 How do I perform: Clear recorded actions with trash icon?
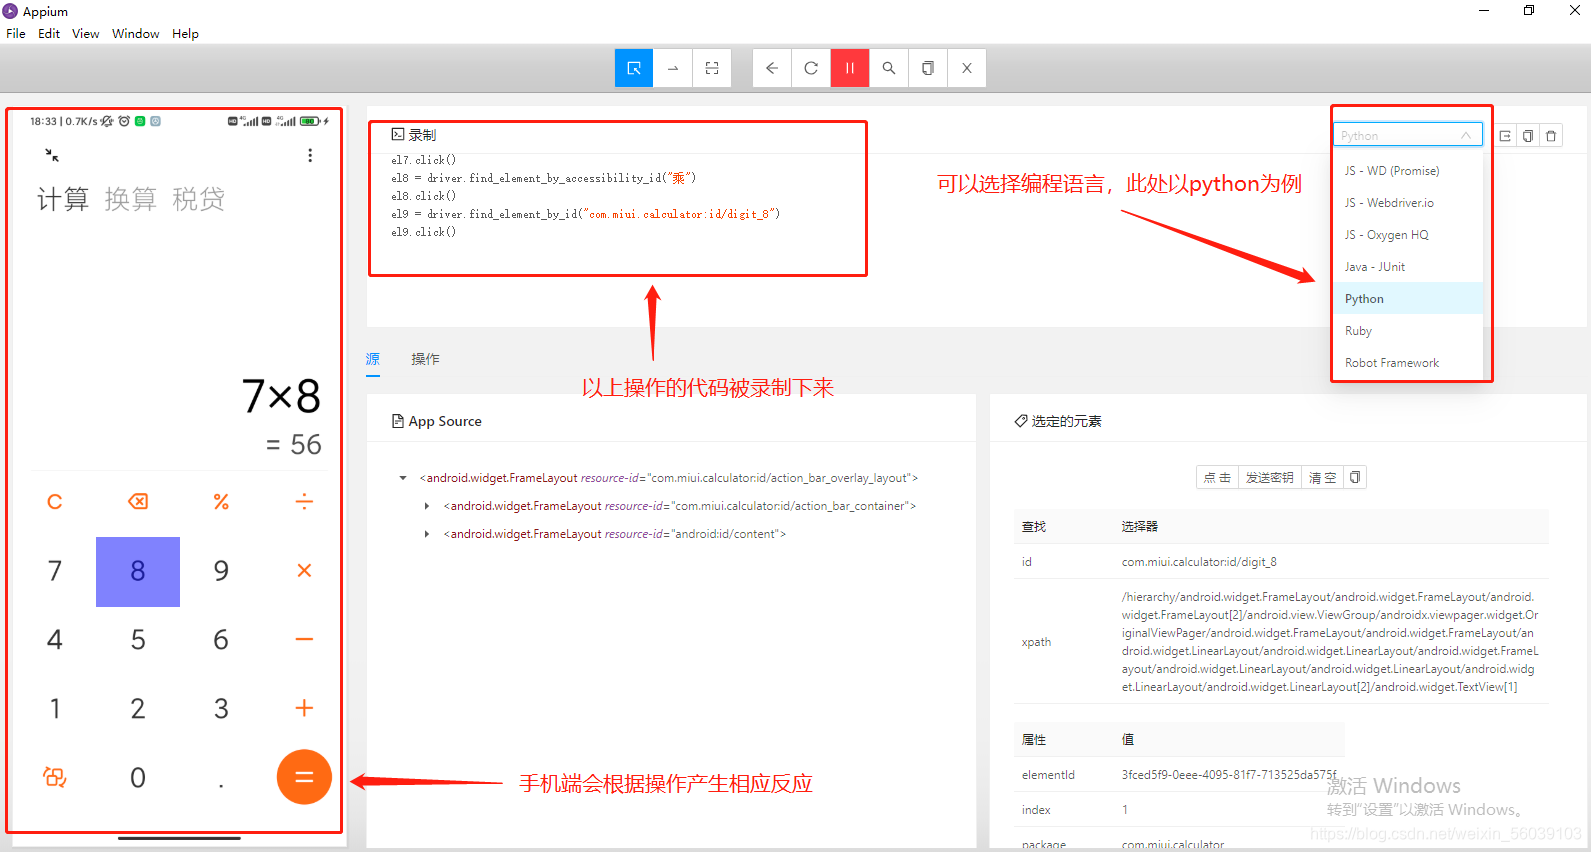click(1551, 136)
